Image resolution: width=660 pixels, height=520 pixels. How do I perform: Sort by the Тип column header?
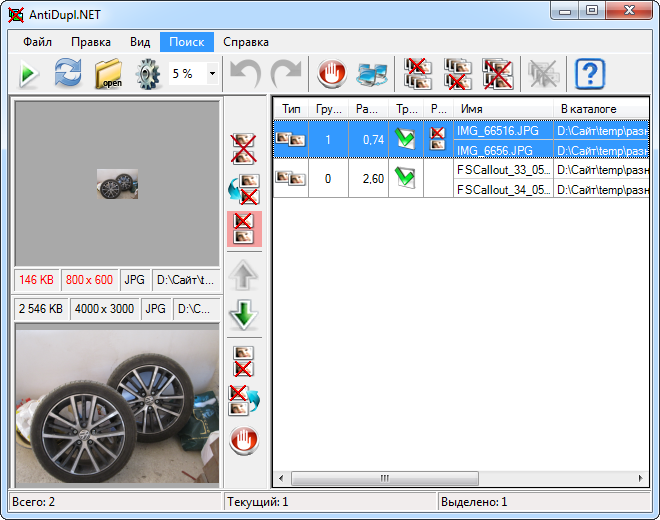pyautogui.click(x=291, y=109)
